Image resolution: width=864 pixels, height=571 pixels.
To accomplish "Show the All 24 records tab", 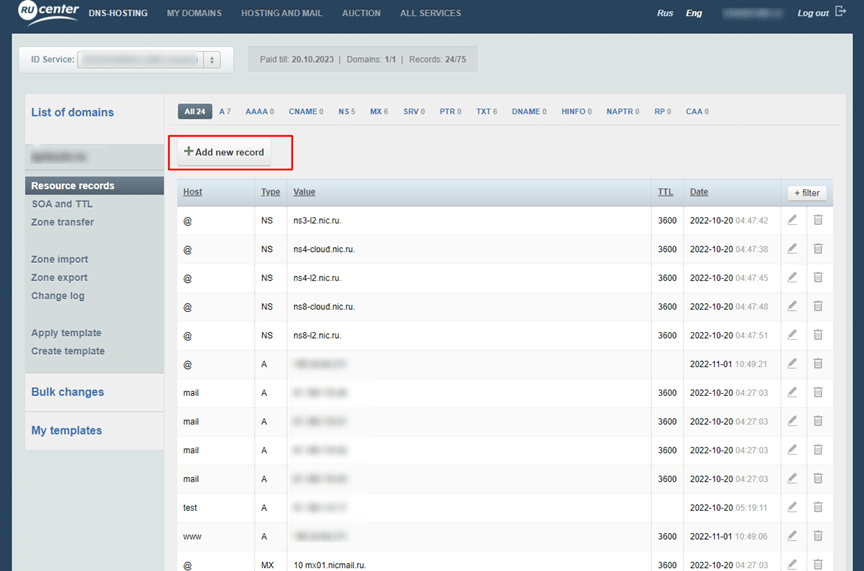I will tap(195, 111).
